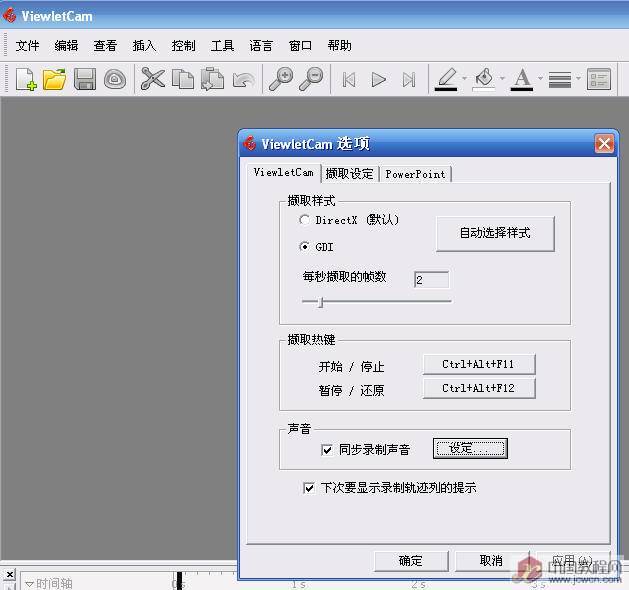
Task: Switch to the 撷取设定 tab
Action: point(349,174)
